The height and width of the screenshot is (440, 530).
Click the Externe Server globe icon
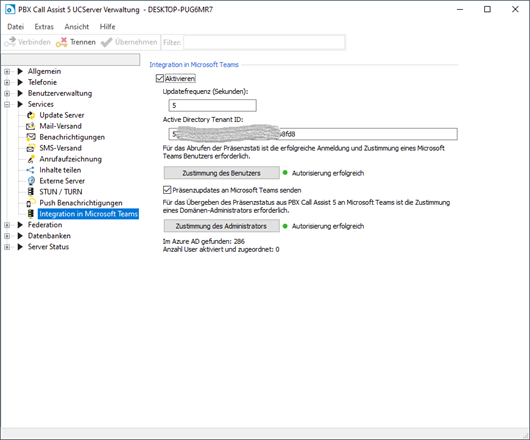tap(31, 181)
